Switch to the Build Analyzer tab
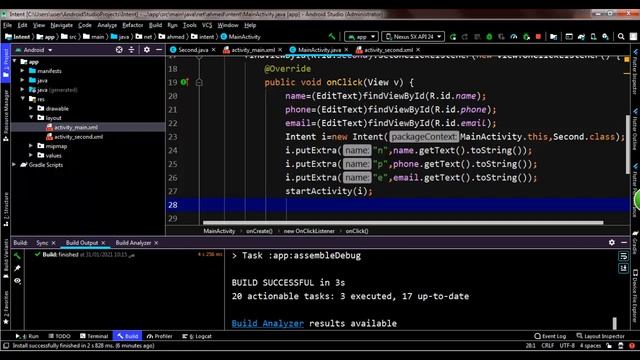Screen dimensions: 640x360 [133, 243]
